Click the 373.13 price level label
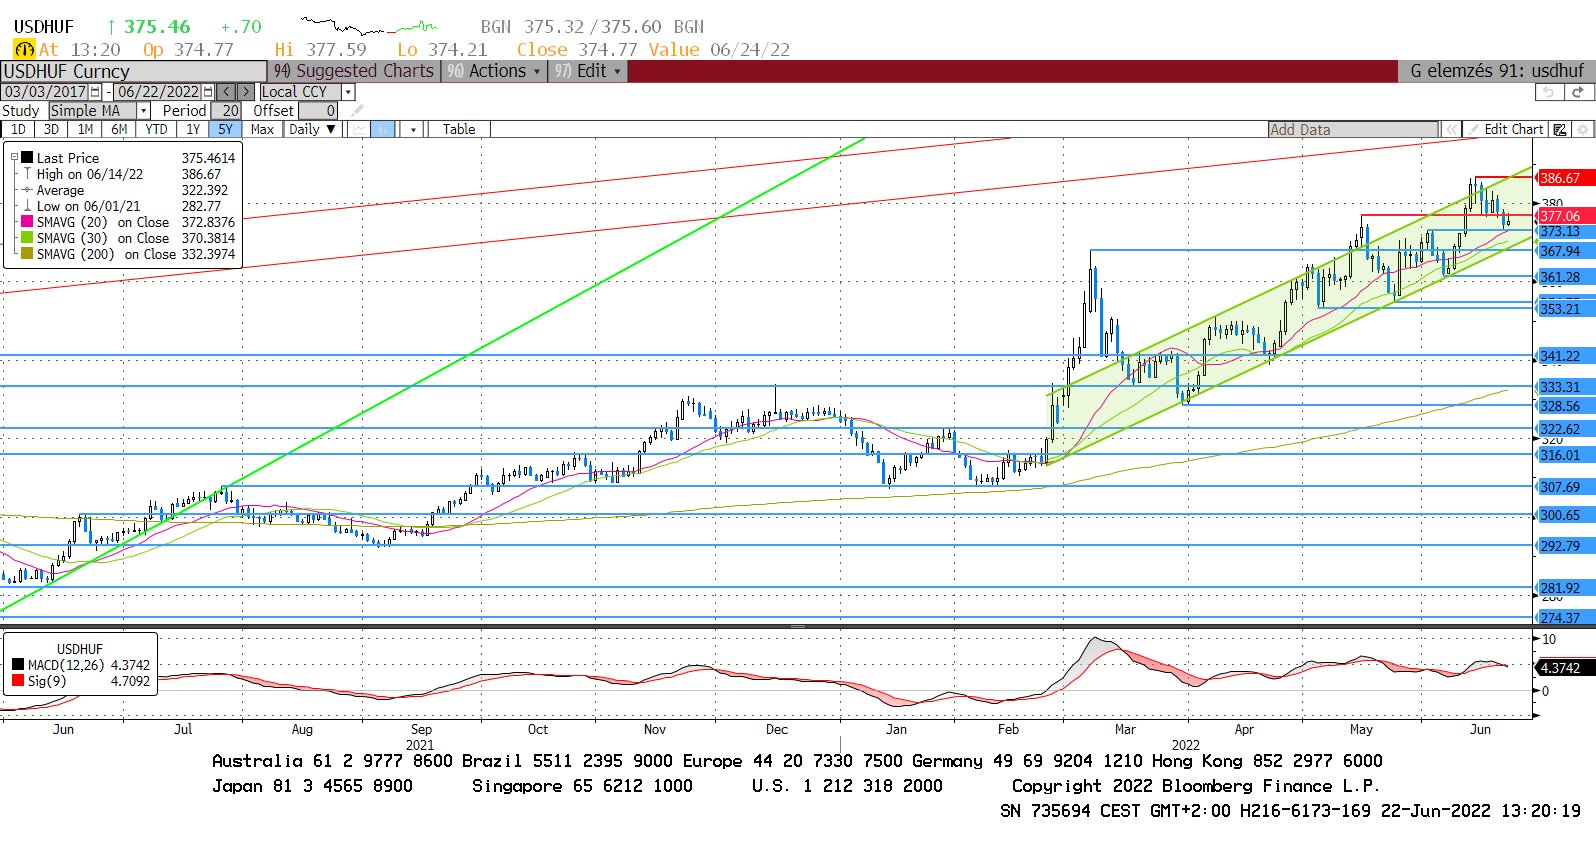 click(x=1563, y=231)
